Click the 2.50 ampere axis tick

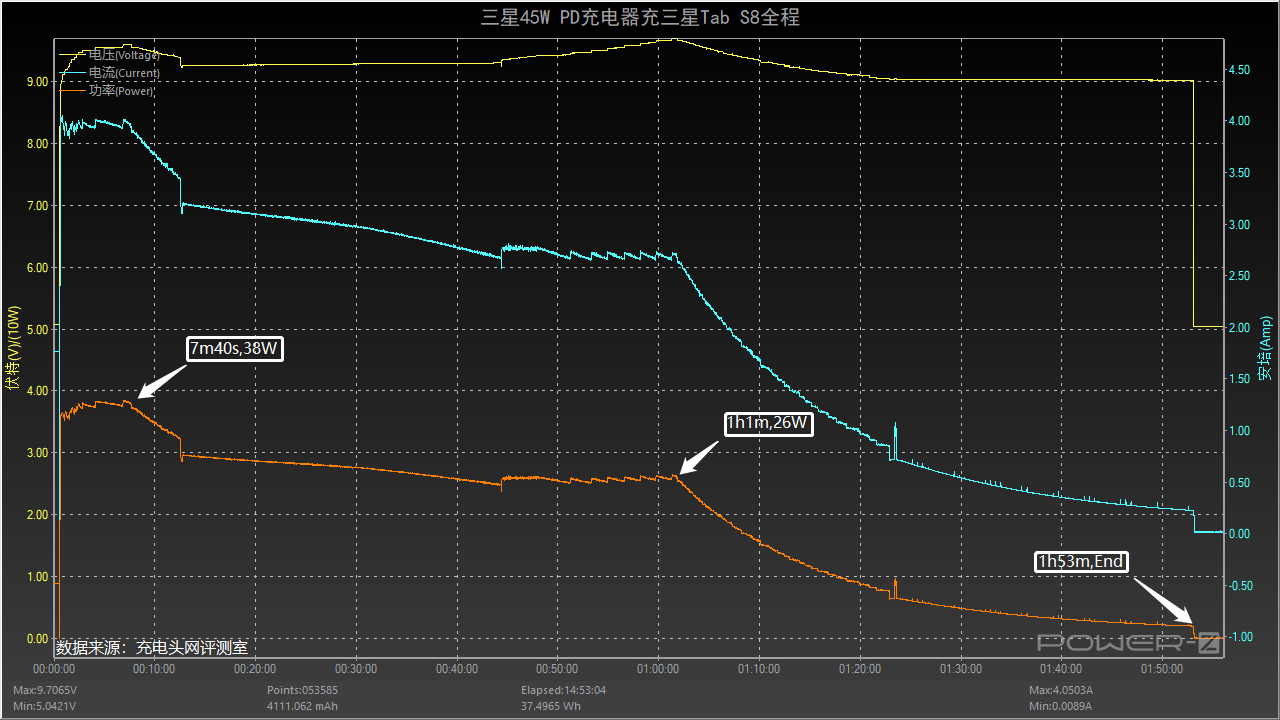pyautogui.click(x=1239, y=276)
